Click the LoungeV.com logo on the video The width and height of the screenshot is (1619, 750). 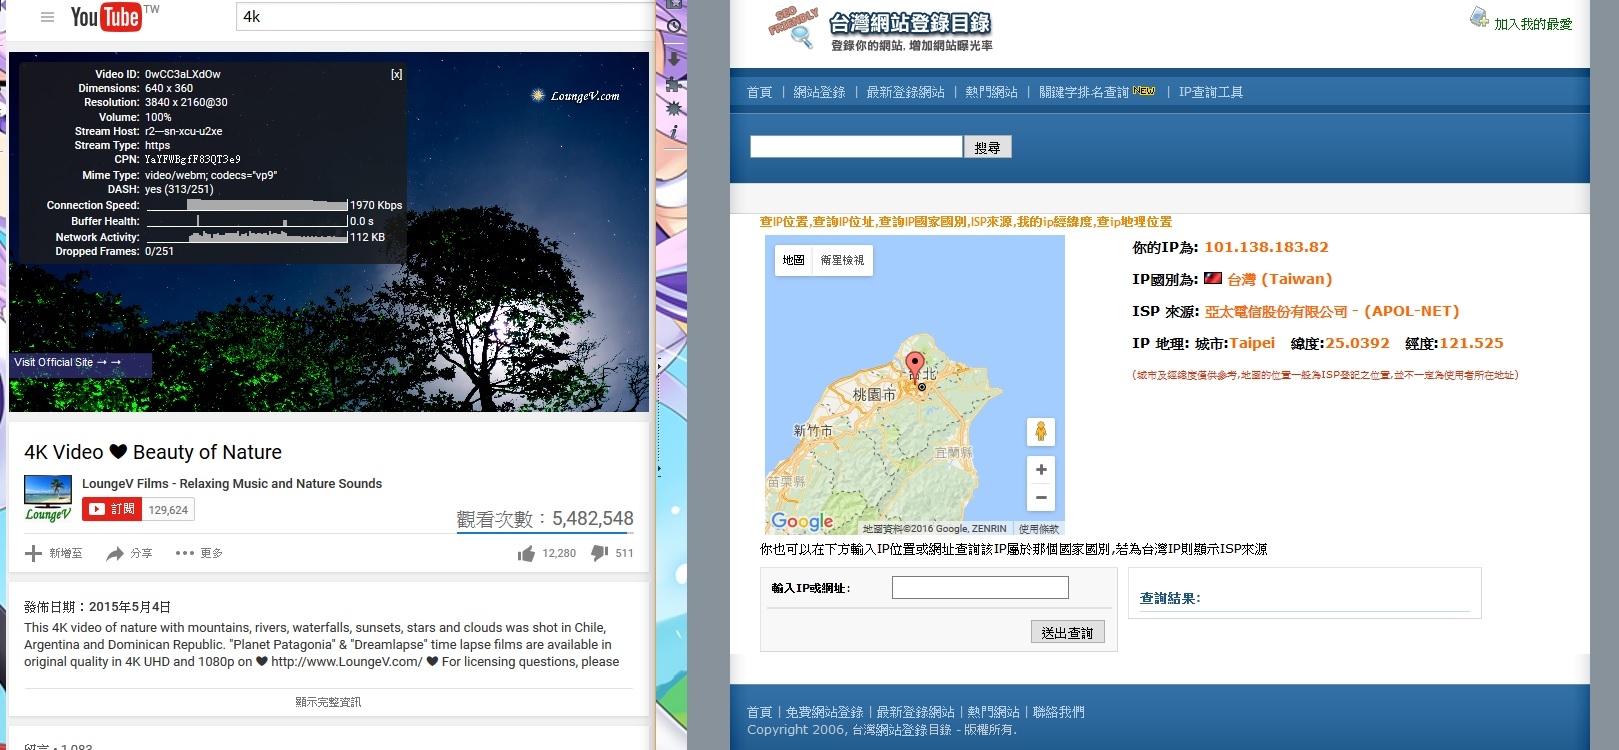coord(576,96)
